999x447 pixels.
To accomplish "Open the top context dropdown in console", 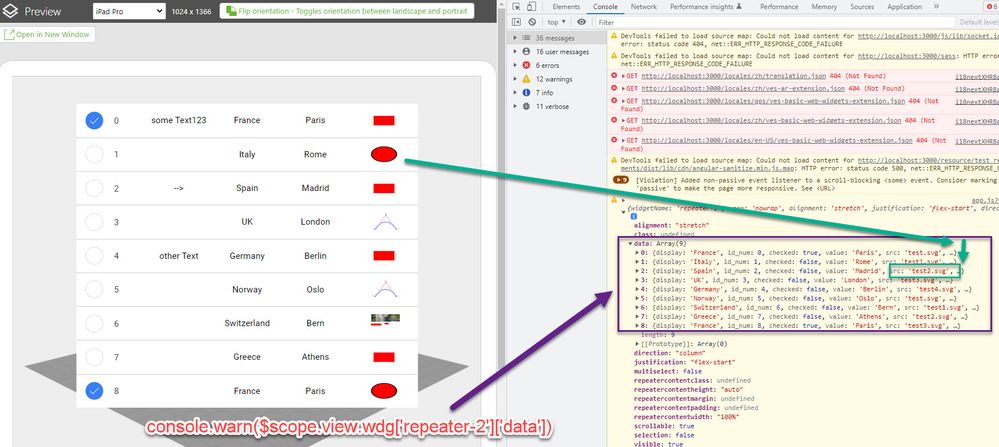I will tap(556, 22).
